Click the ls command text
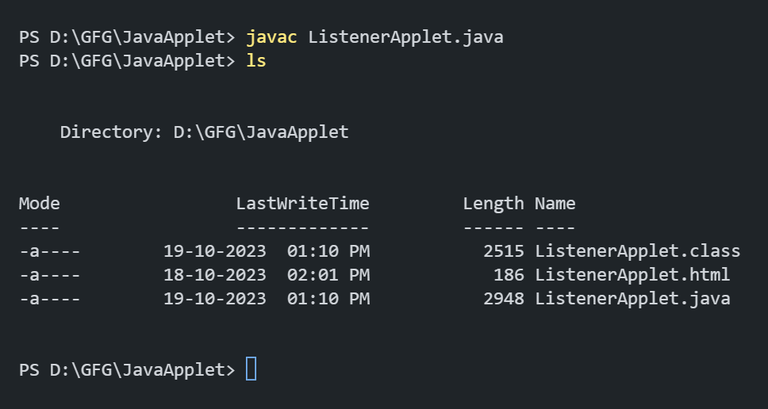The height and width of the screenshot is (409, 768). point(256,61)
